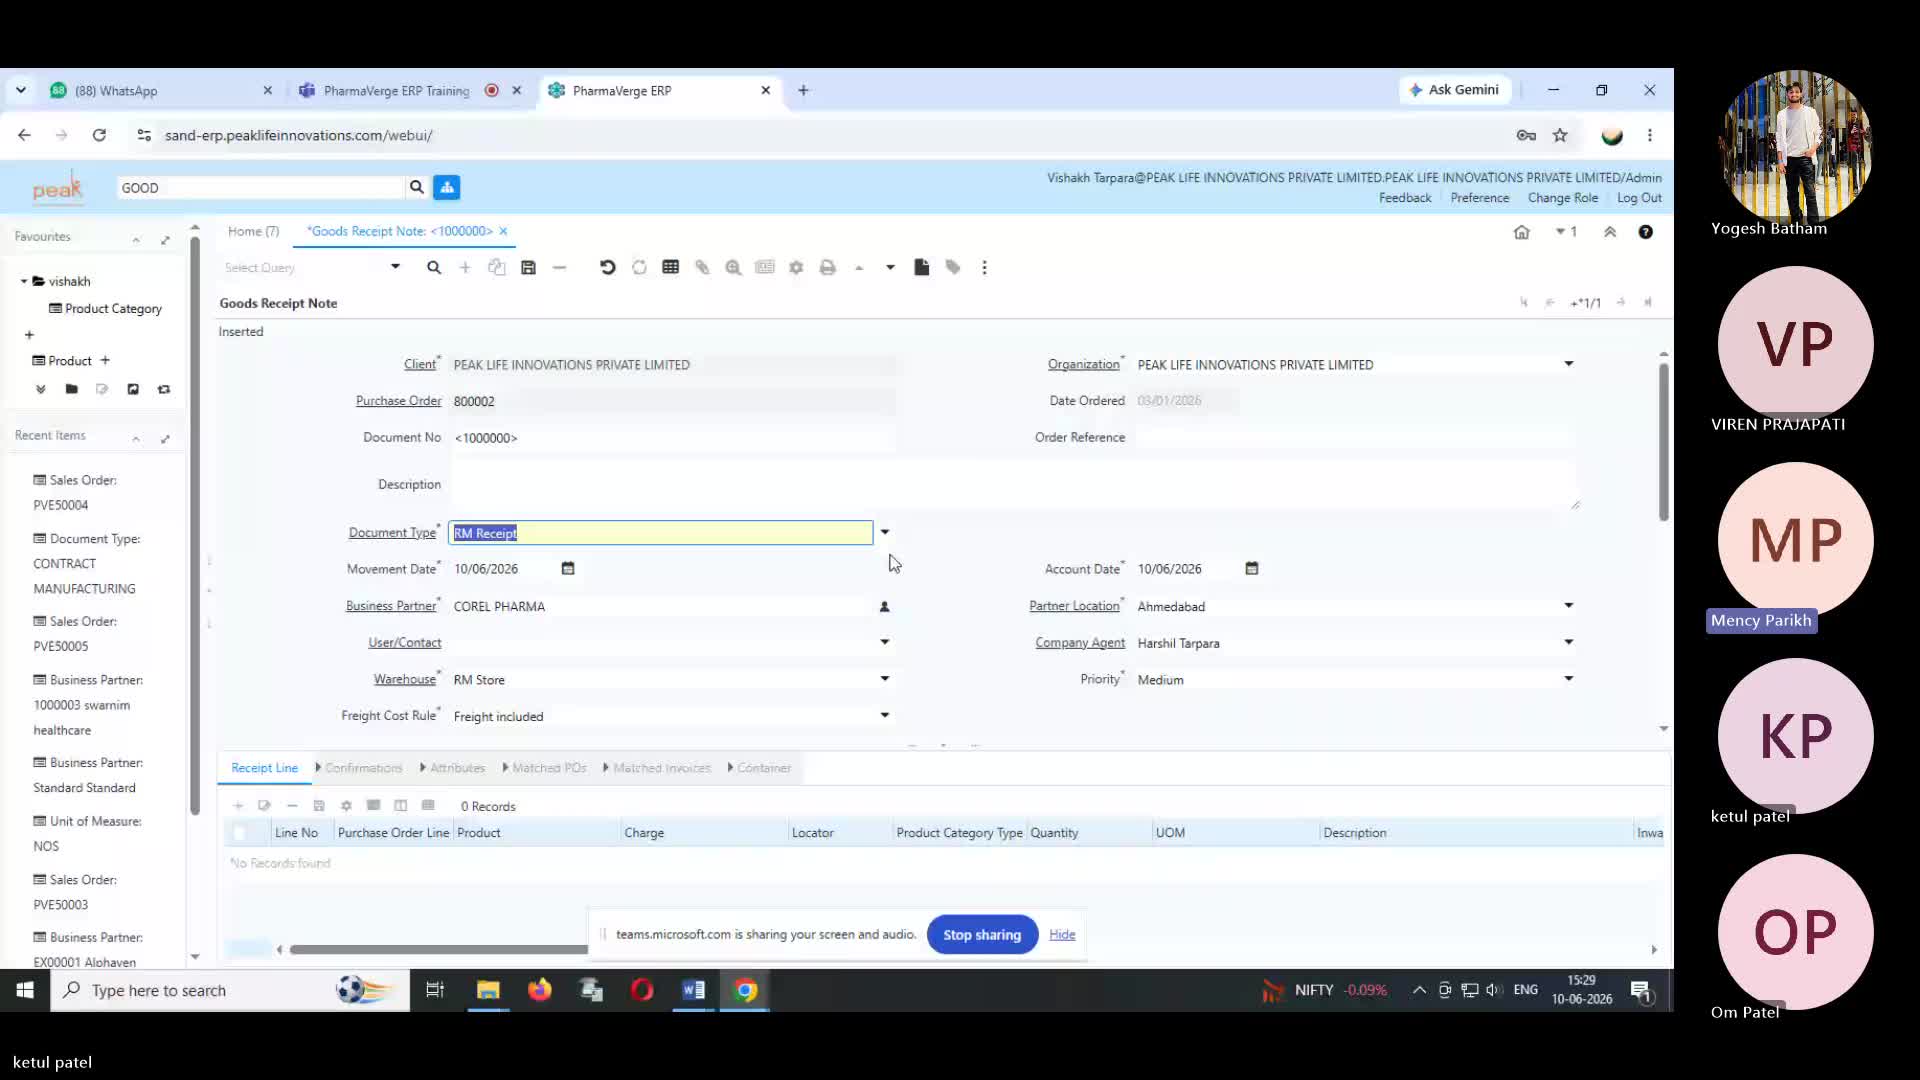Toggle grid view in main toolbar

pyautogui.click(x=671, y=267)
